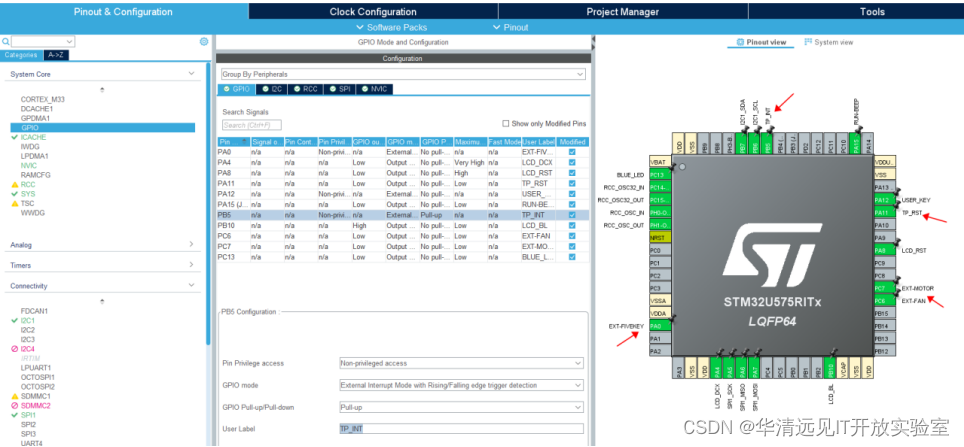Open the GPIO mode dropdown
This screenshot has height=447, width=964.
point(461,386)
